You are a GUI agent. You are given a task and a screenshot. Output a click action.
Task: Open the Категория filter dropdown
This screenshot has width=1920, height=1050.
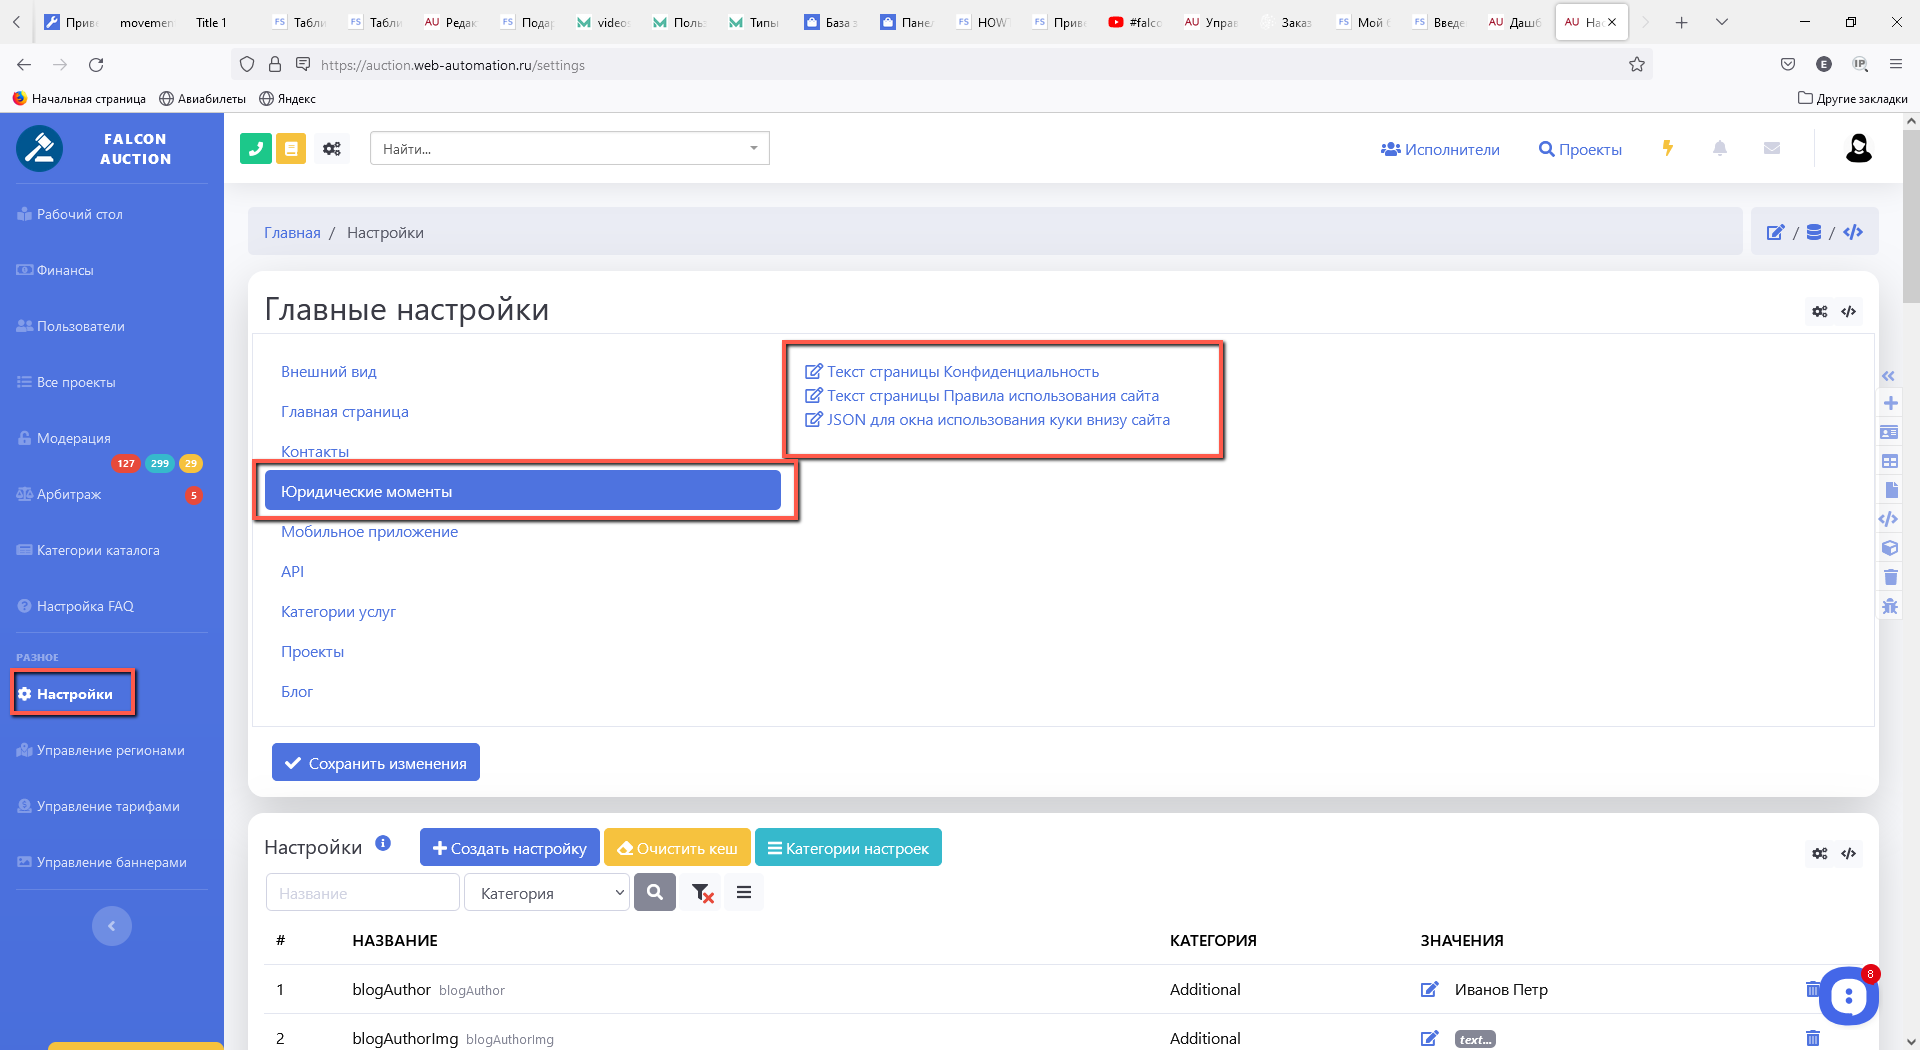546,893
